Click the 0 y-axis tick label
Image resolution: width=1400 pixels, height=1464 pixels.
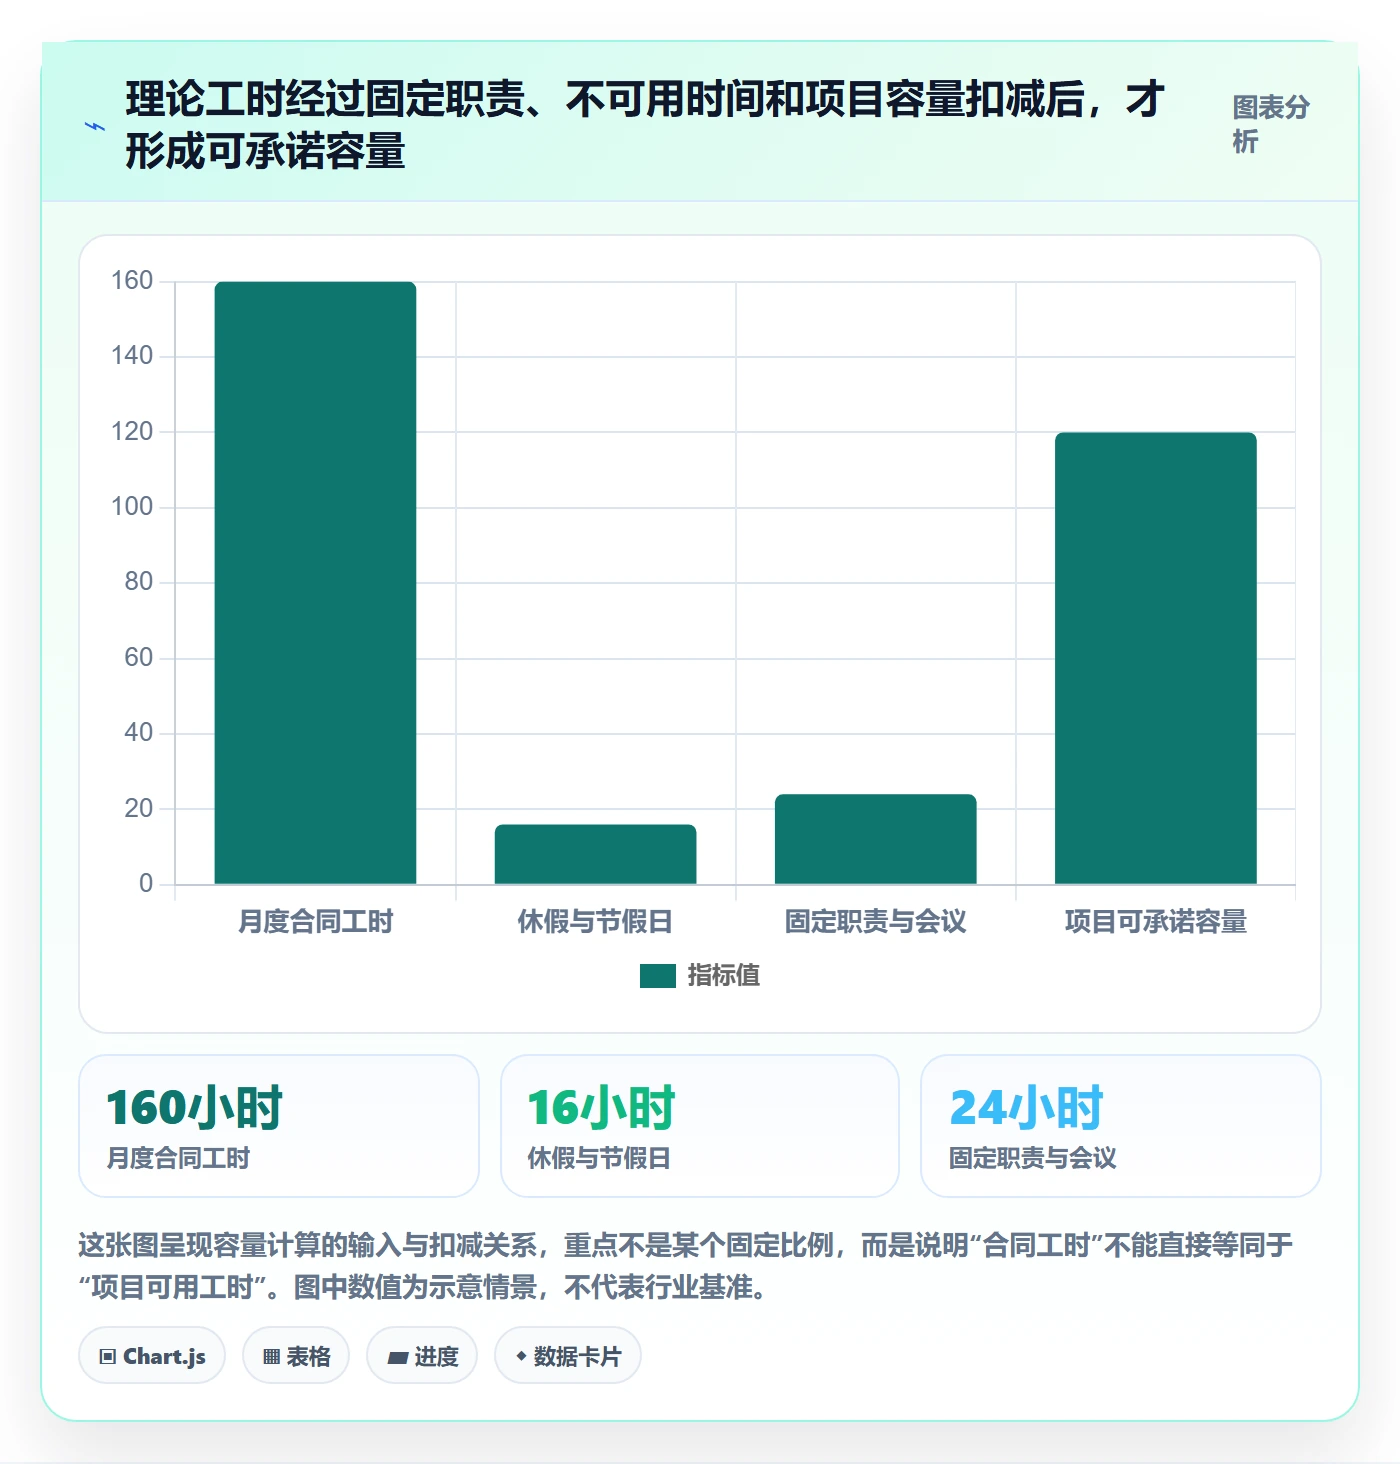pos(146,884)
